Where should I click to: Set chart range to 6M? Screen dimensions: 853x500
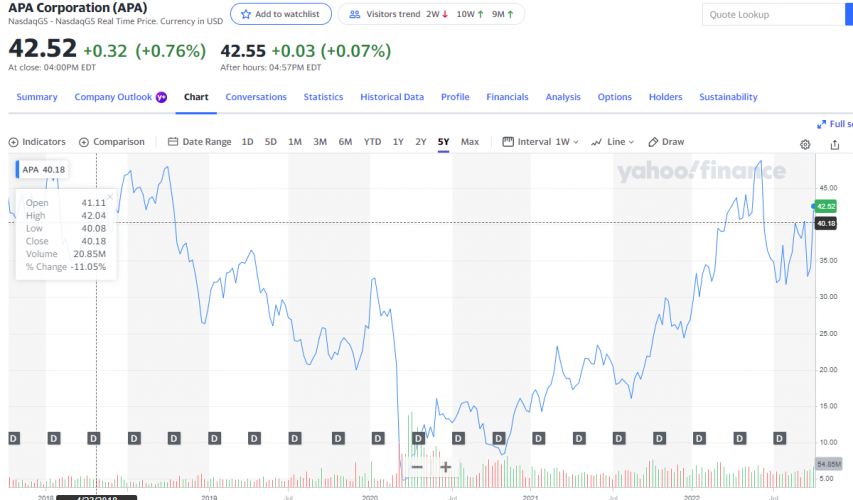coord(345,142)
